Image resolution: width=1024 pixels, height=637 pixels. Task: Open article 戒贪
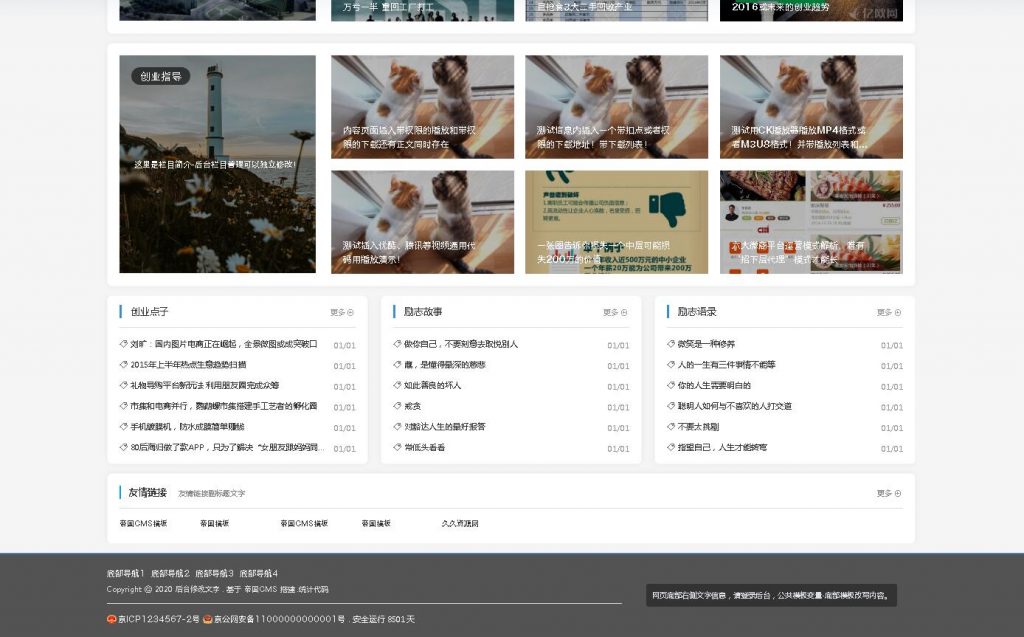(412, 406)
